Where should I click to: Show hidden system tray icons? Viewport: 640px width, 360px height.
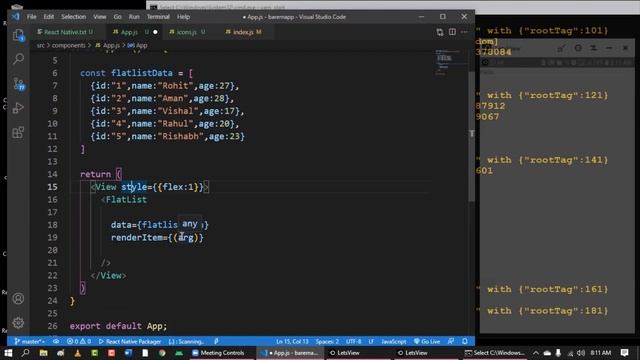[536, 353]
